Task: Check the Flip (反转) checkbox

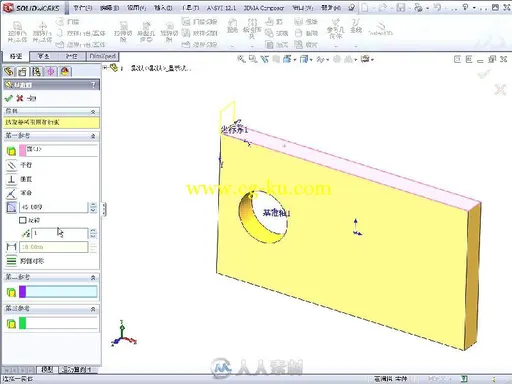Action: pos(22,220)
